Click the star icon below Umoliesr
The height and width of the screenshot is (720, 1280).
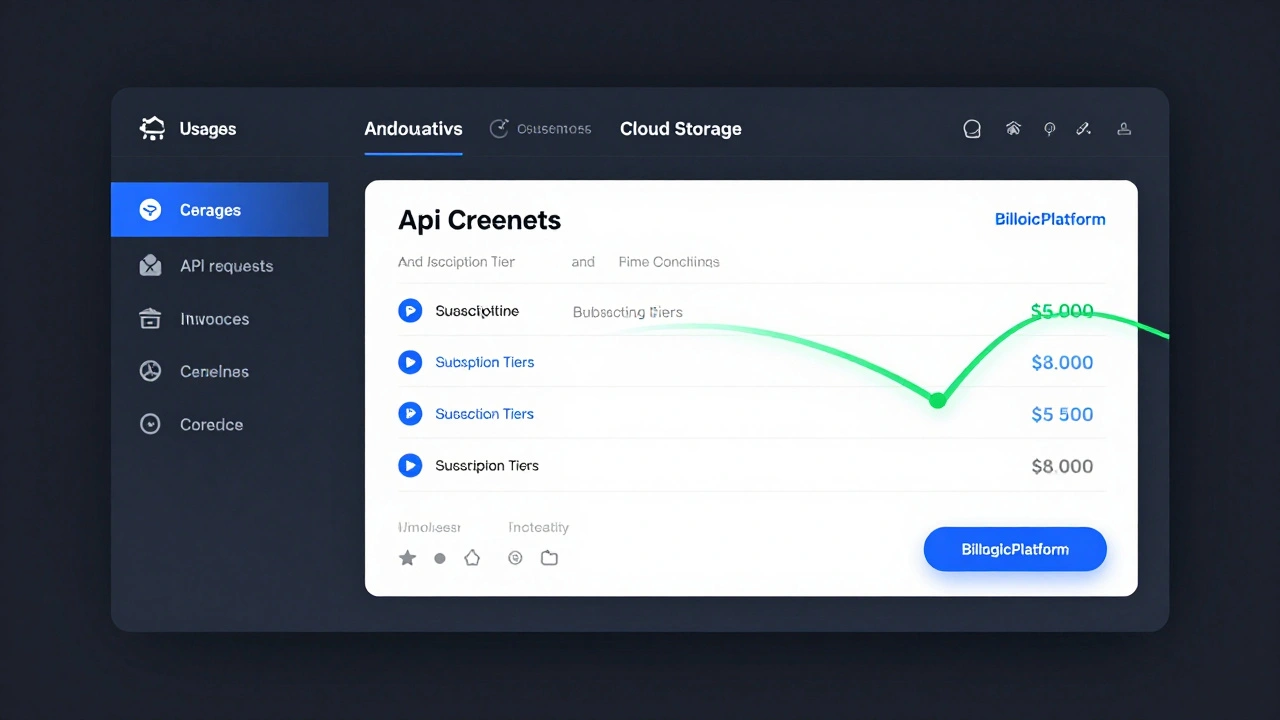tap(407, 558)
